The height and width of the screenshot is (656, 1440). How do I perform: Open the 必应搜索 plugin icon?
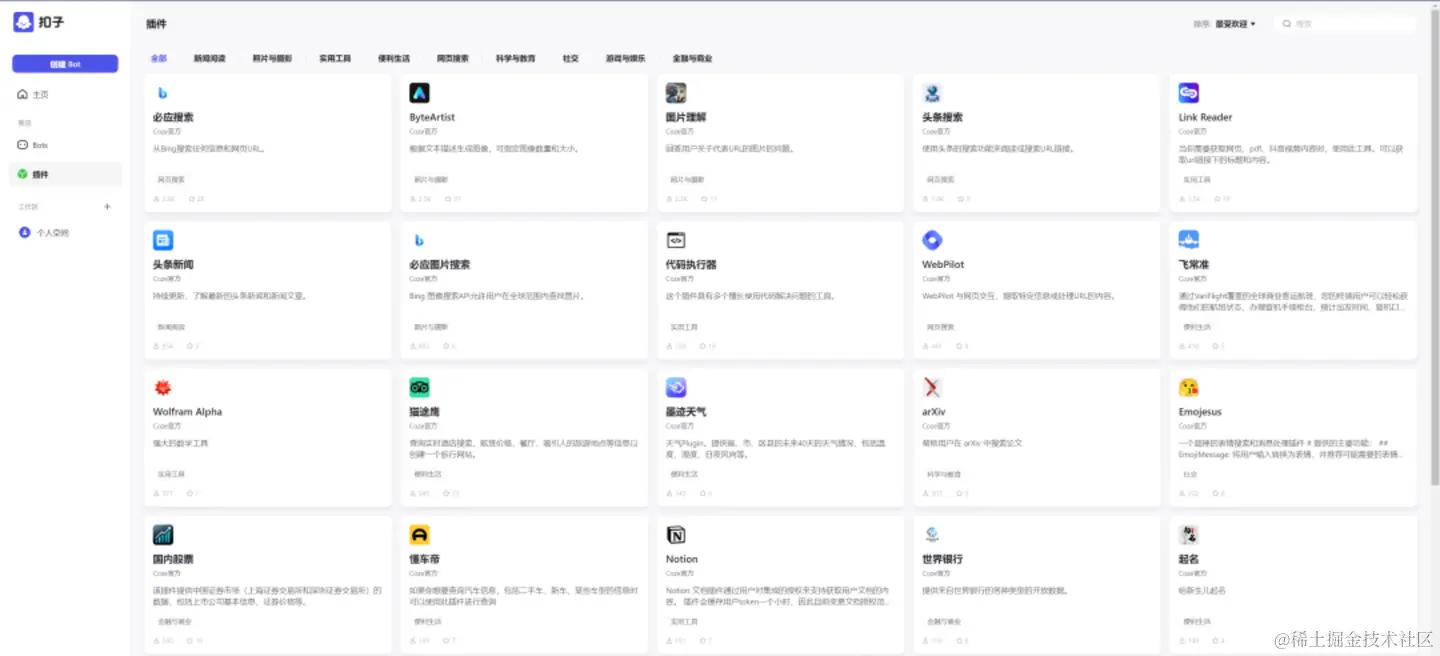pos(163,93)
